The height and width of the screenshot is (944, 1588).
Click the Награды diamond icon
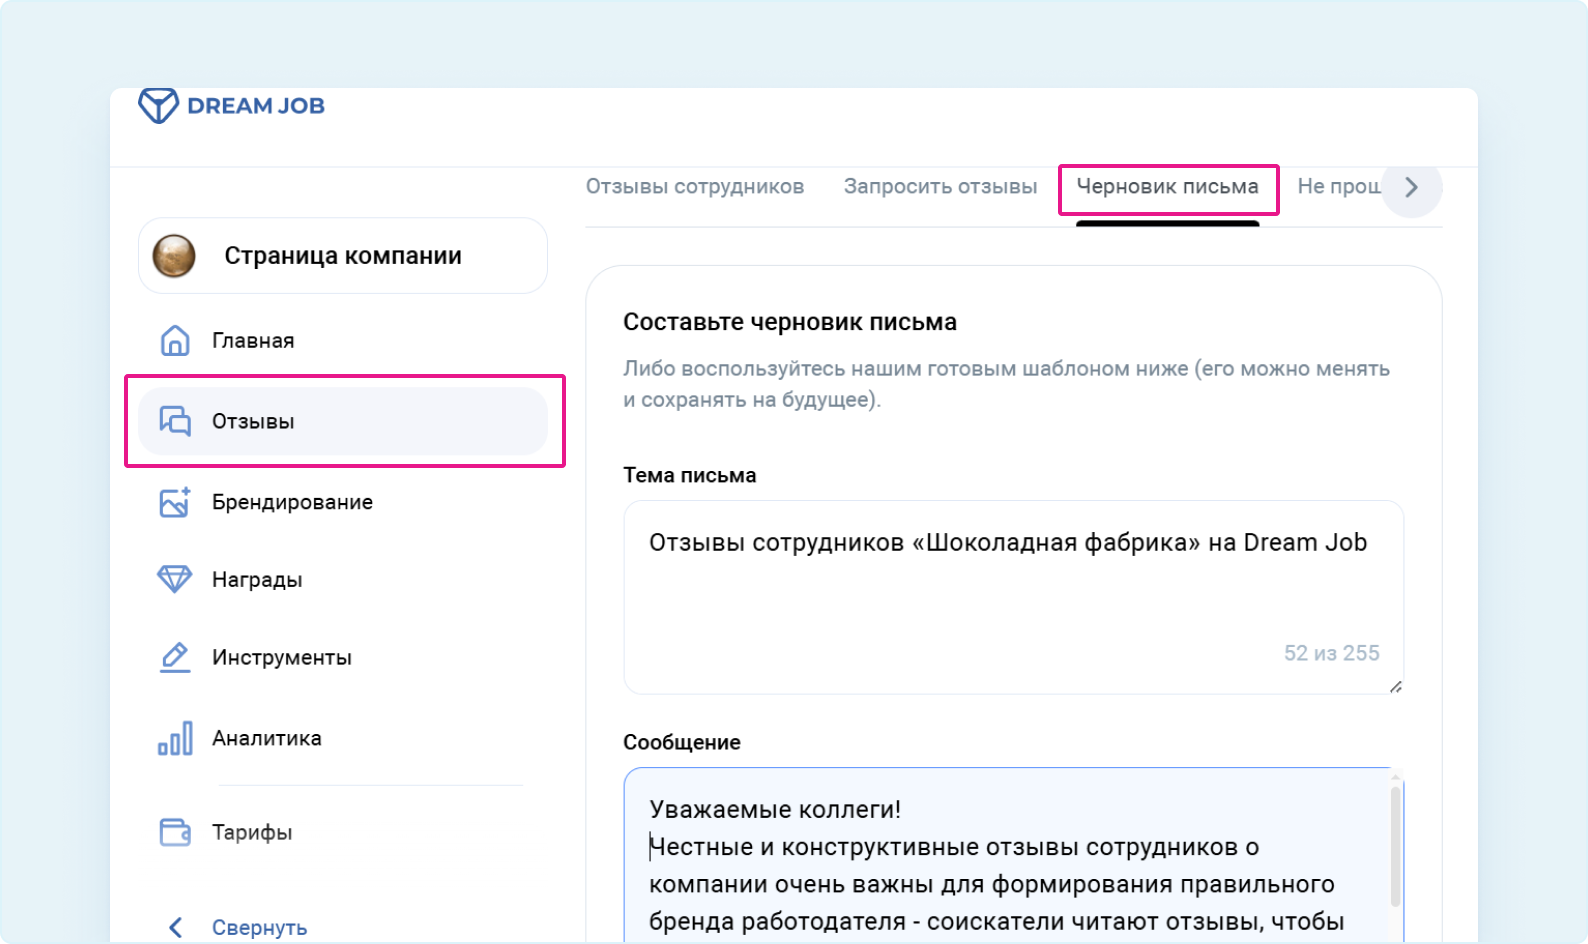[x=175, y=579]
